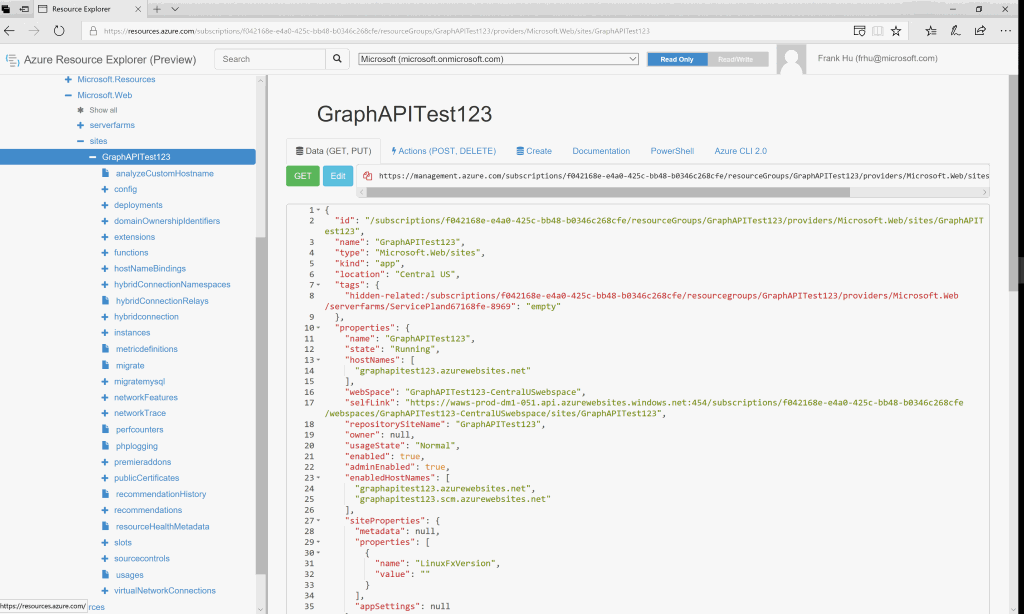Select the sourcecontrols tree item
The height and width of the screenshot is (614, 1024).
click(142, 558)
